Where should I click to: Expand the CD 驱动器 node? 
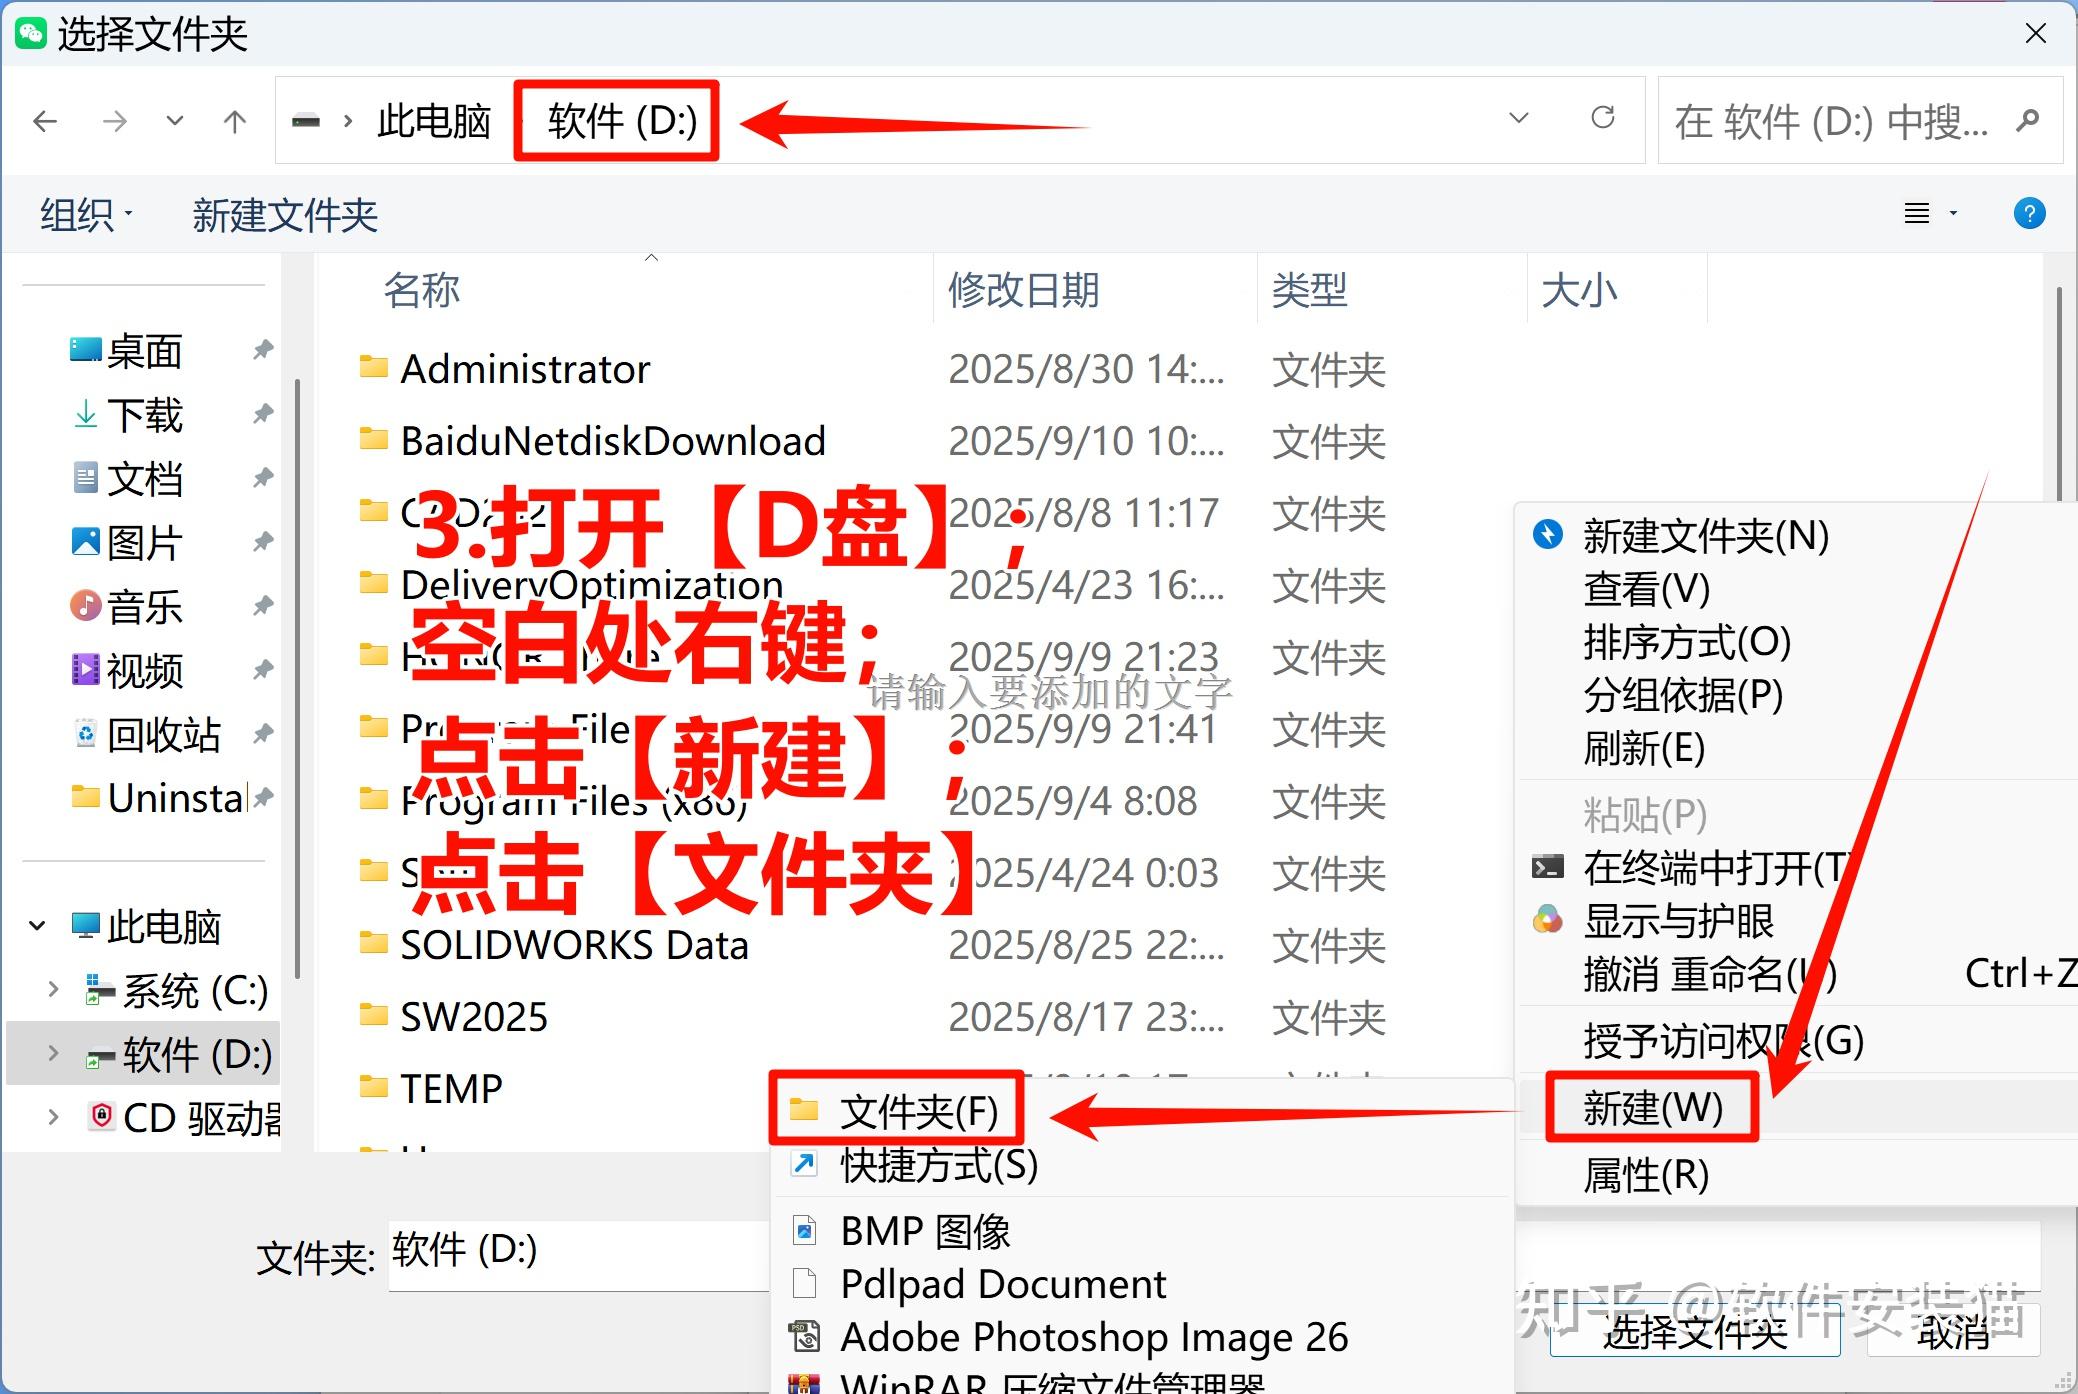coord(53,1116)
